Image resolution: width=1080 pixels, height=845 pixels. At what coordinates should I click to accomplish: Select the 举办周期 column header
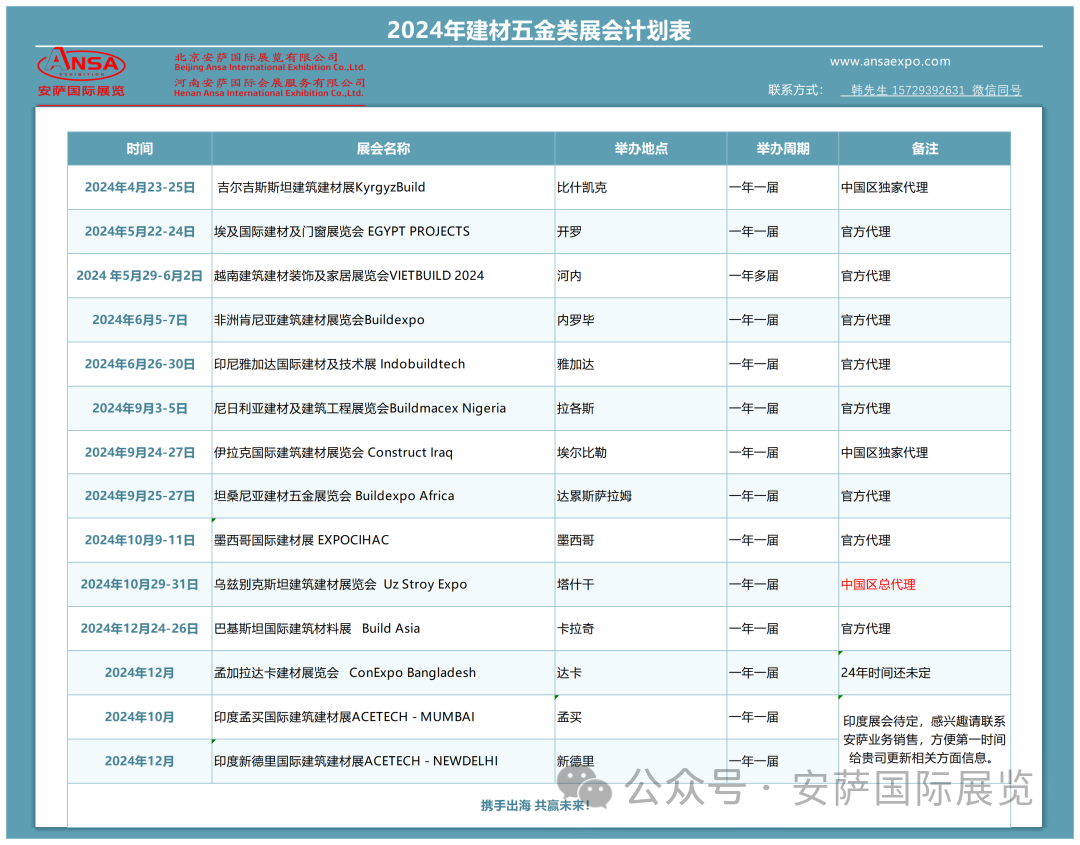point(782,149)
